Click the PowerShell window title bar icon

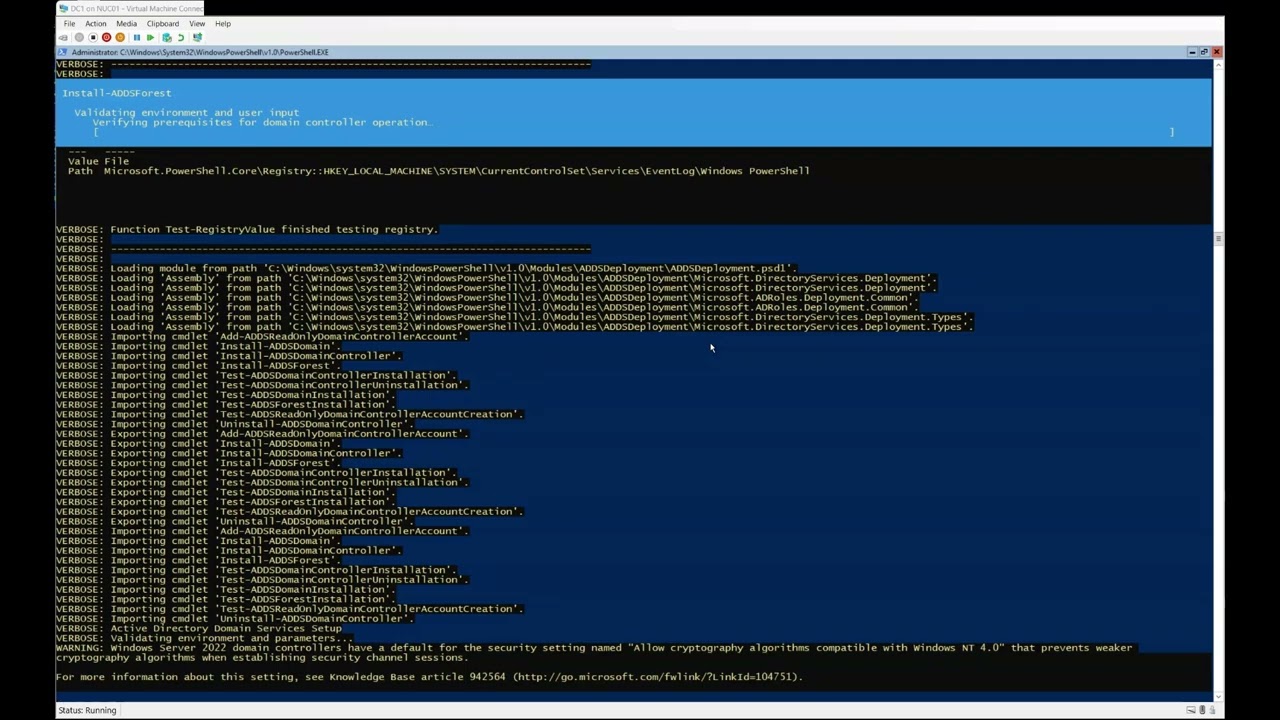pos(63,52)
